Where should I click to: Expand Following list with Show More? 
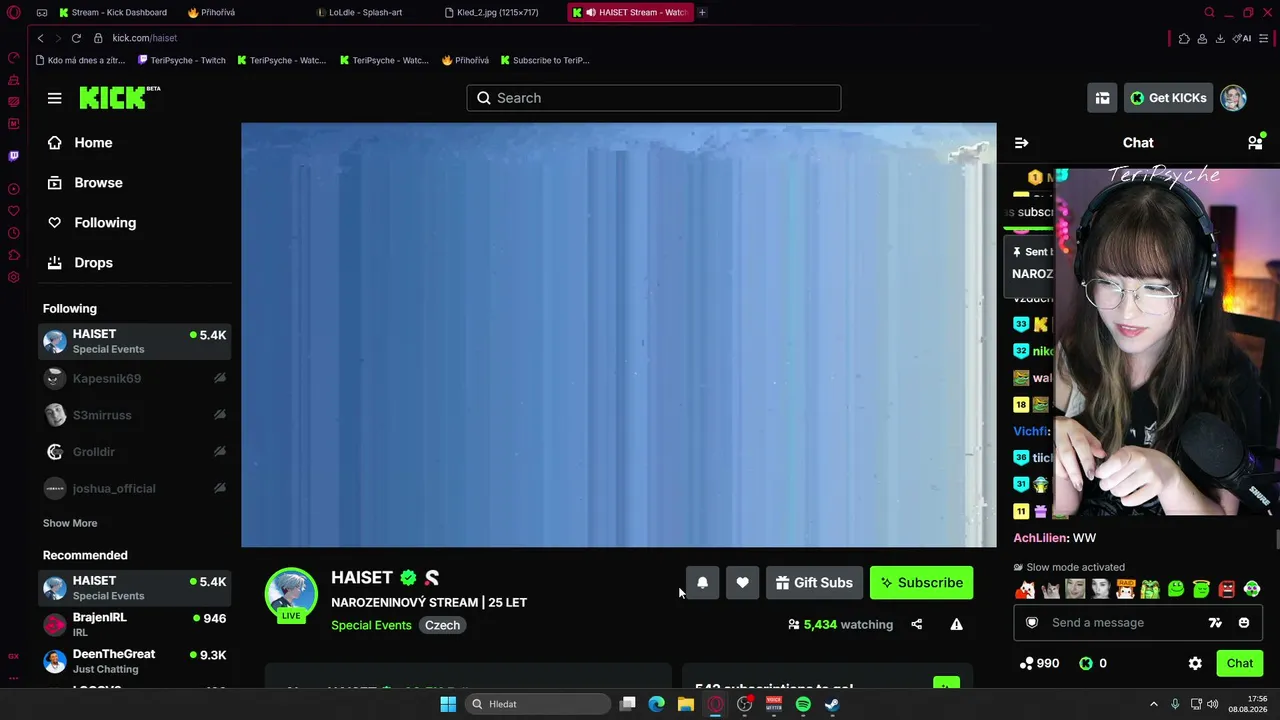tap(70, 523)
